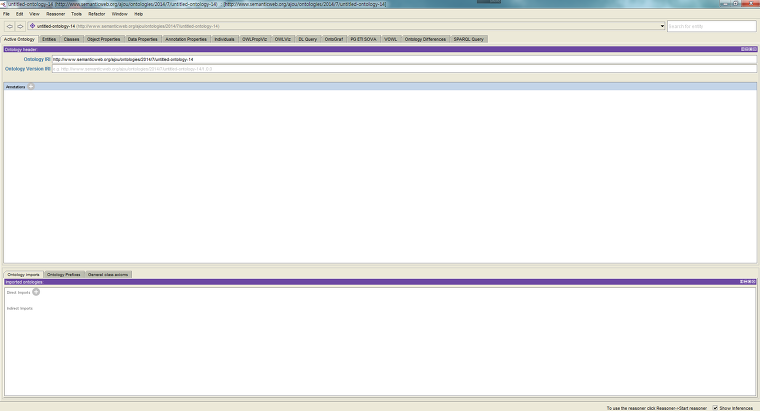Click the ontology diamond icon in selector
This screenshot has width=760, height=411.
pos(33,26)
